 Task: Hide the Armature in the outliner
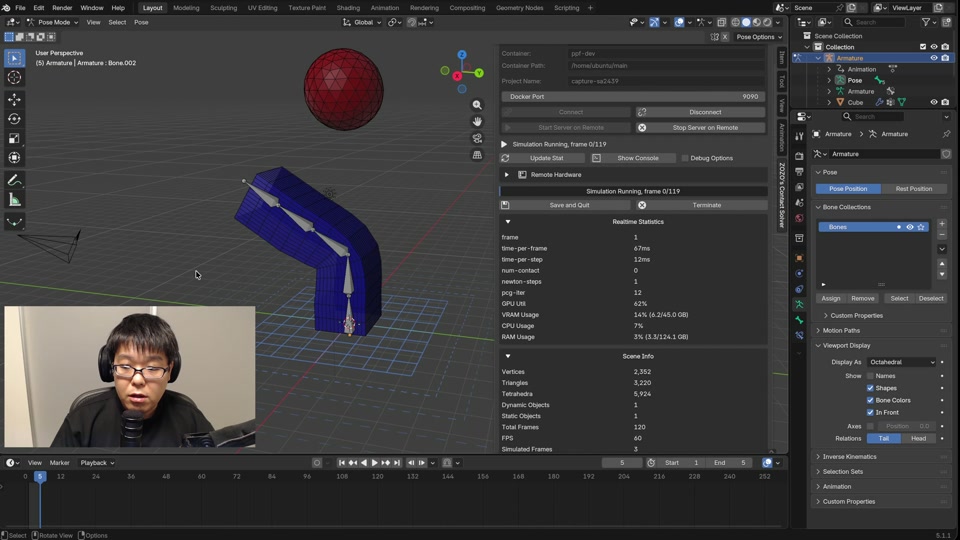pos(934,58)
